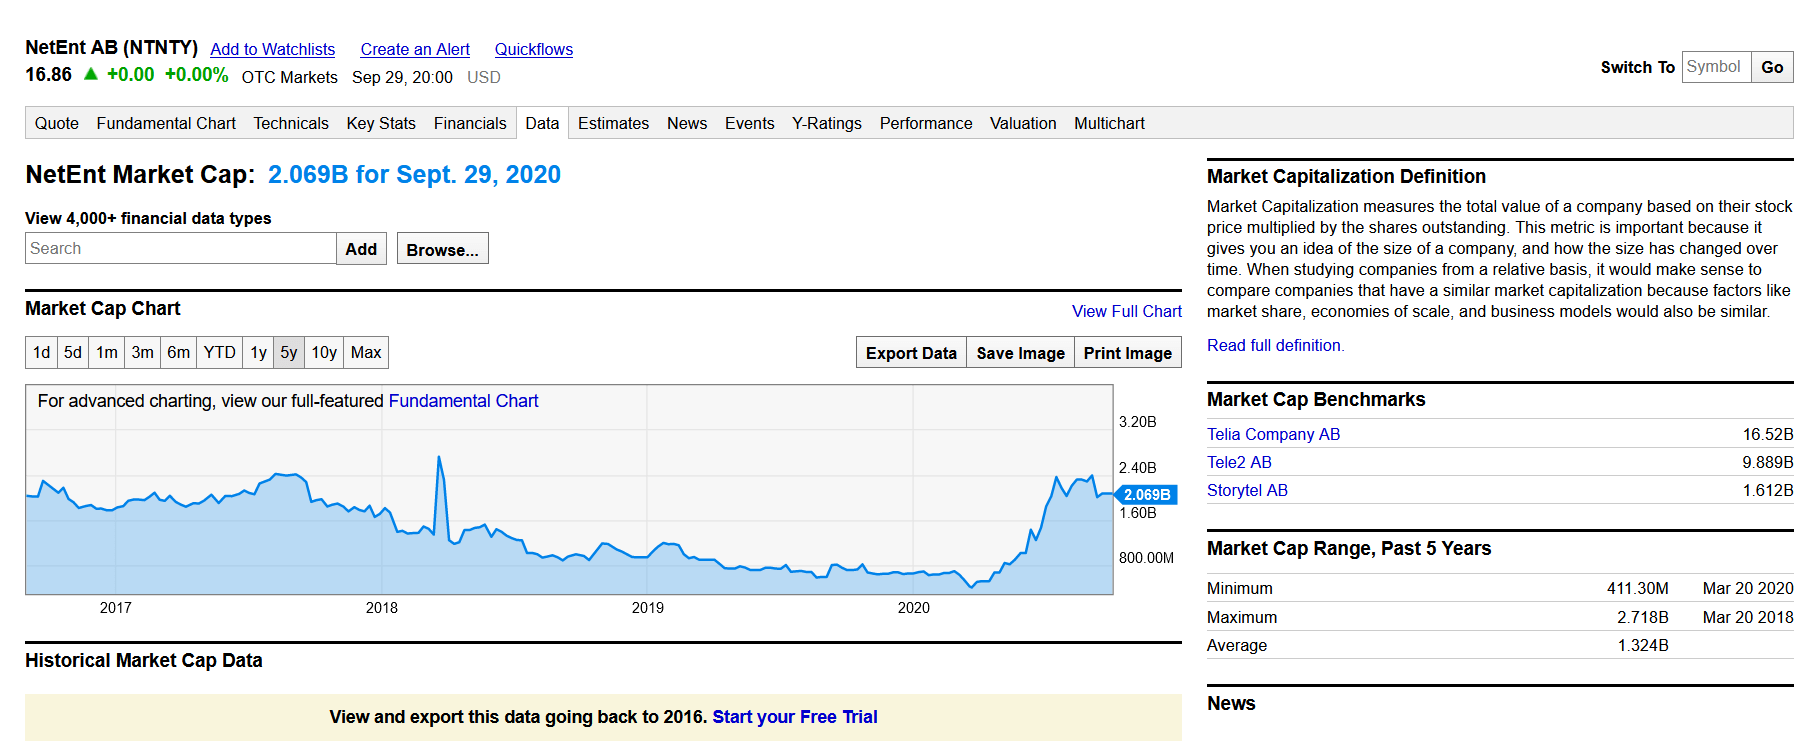
Task: Add NetEnt to Watchlists
Action: [x=272, y=49]
